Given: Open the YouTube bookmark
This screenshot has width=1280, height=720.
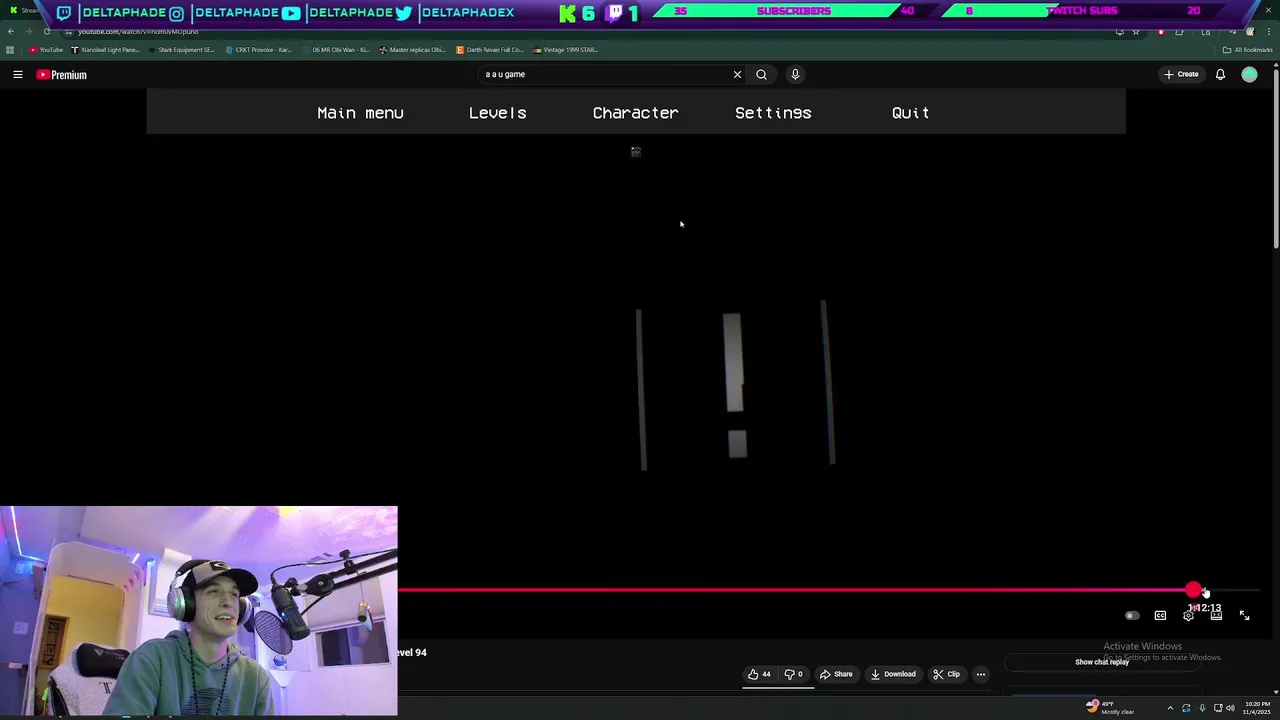Looking at the screenshot, I should 46,50.
